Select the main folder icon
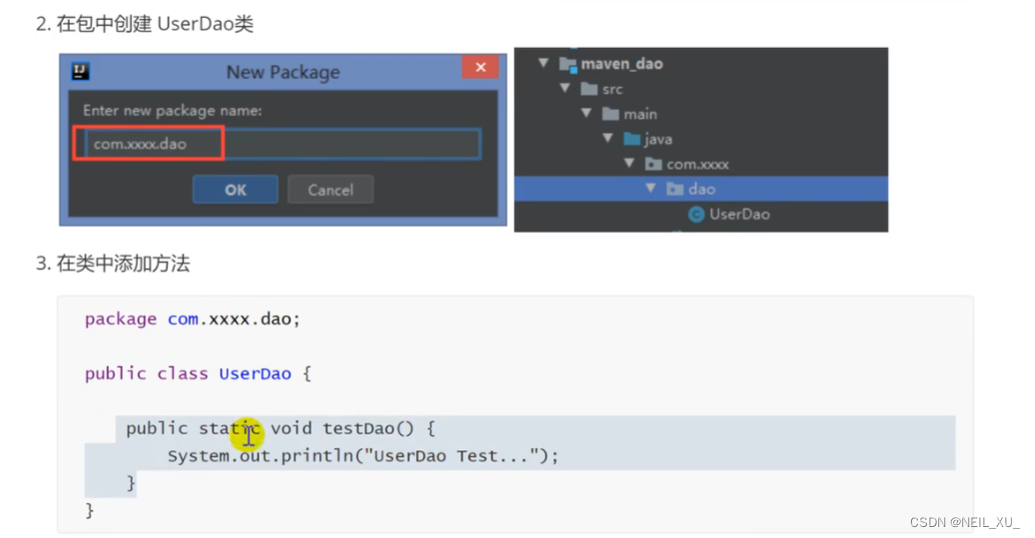 [x=611, y=114]
